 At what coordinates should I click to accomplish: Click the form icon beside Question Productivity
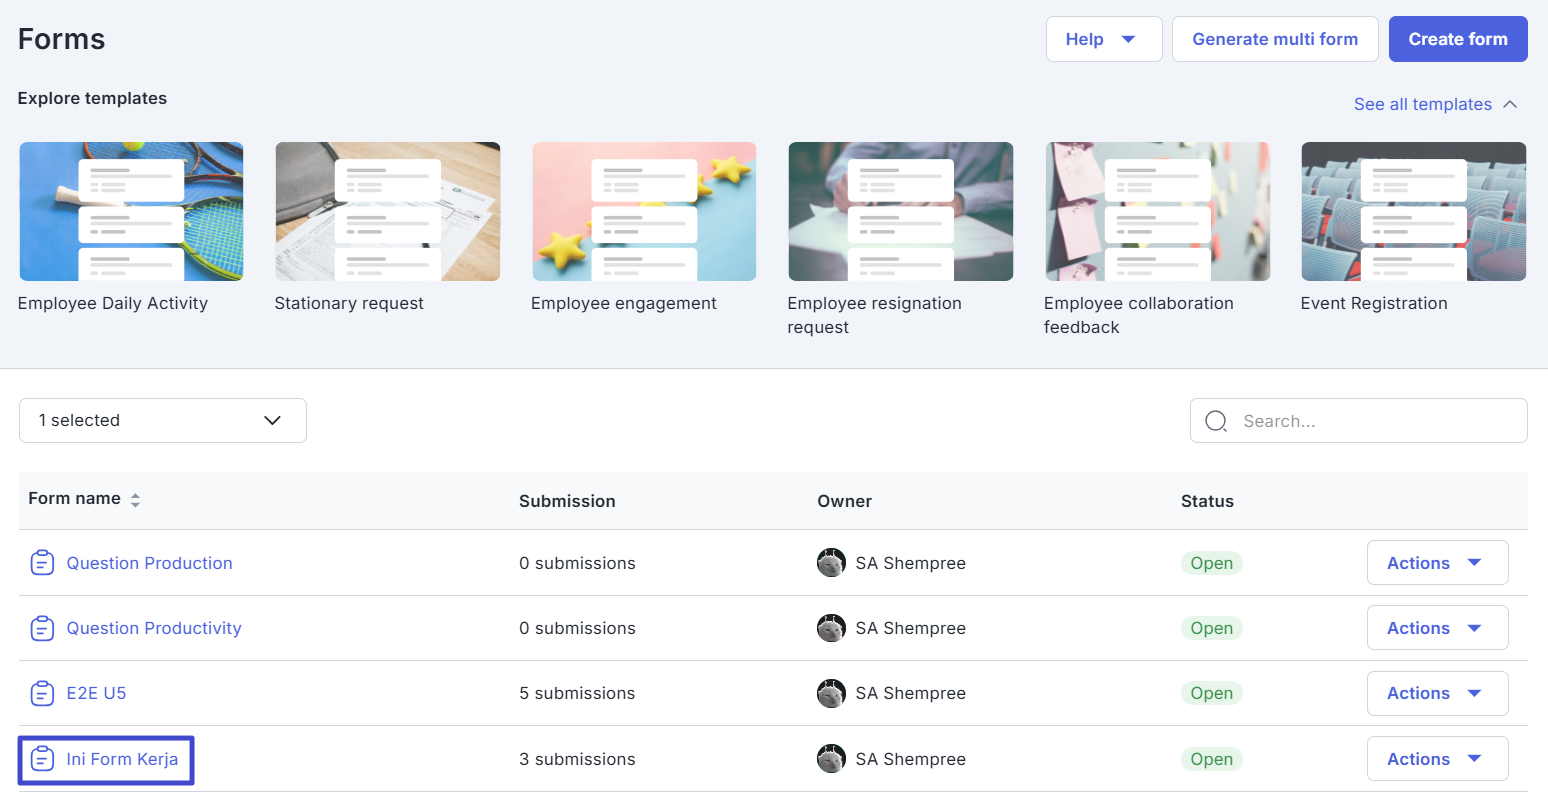(x=41, y=628)
